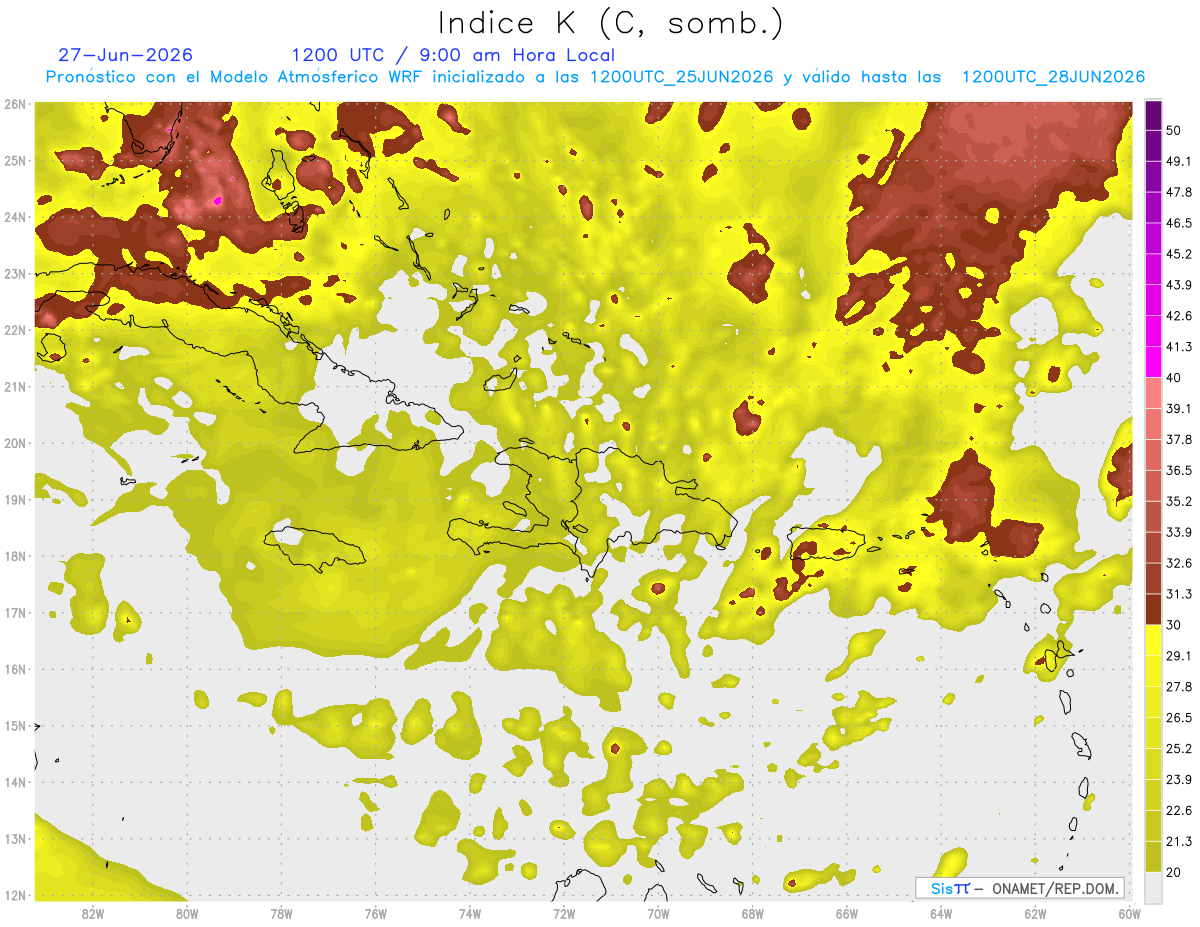1200x927 pixels.
Task: Click colorbar value 22.6
Action: [x=1179, y=811]
